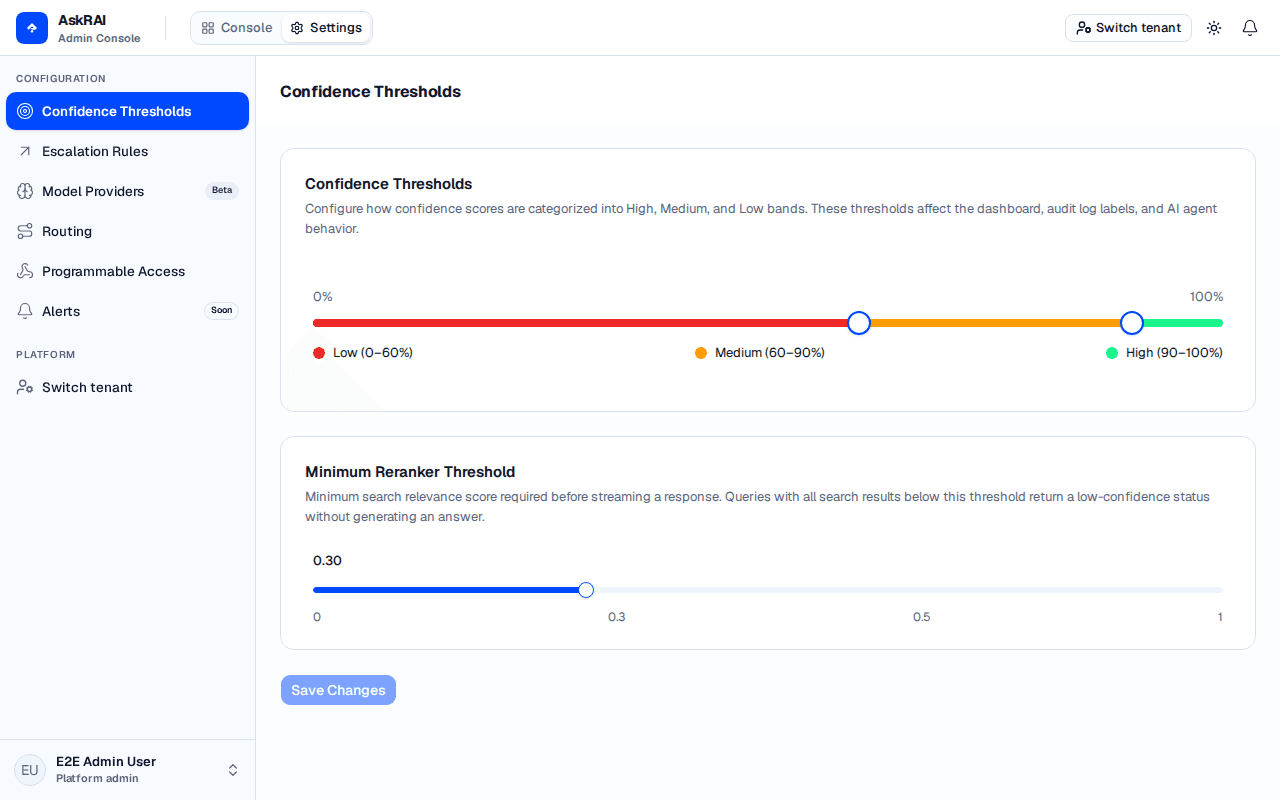
Task: Click the green High legend dot
Action: 1112,353
